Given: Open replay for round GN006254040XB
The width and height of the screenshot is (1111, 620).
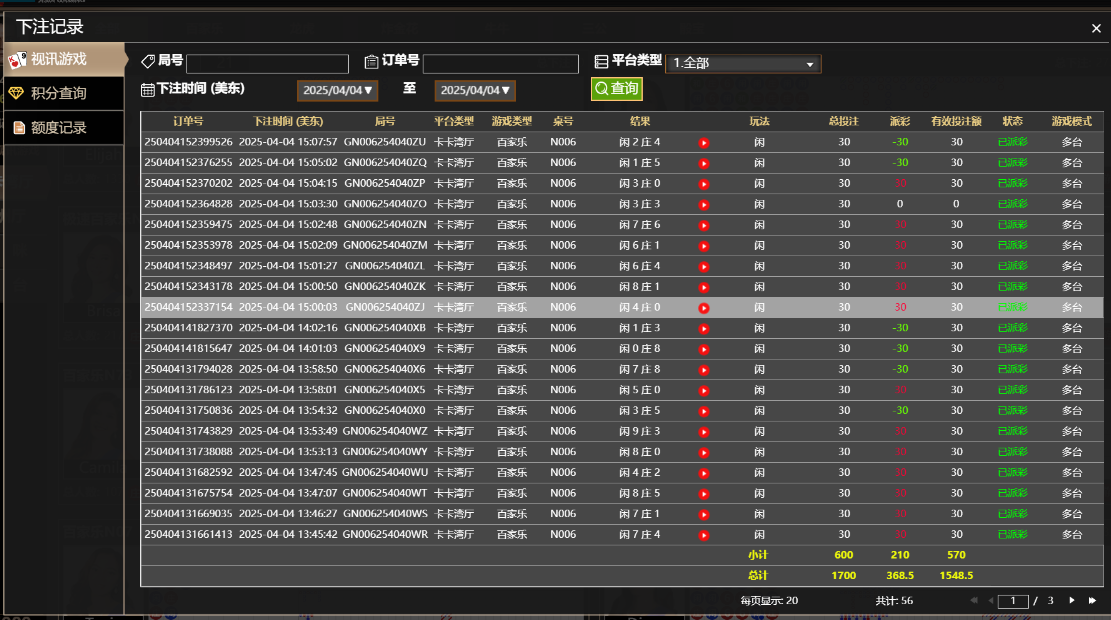Looking at the screenshot, I should click(704, 328).
